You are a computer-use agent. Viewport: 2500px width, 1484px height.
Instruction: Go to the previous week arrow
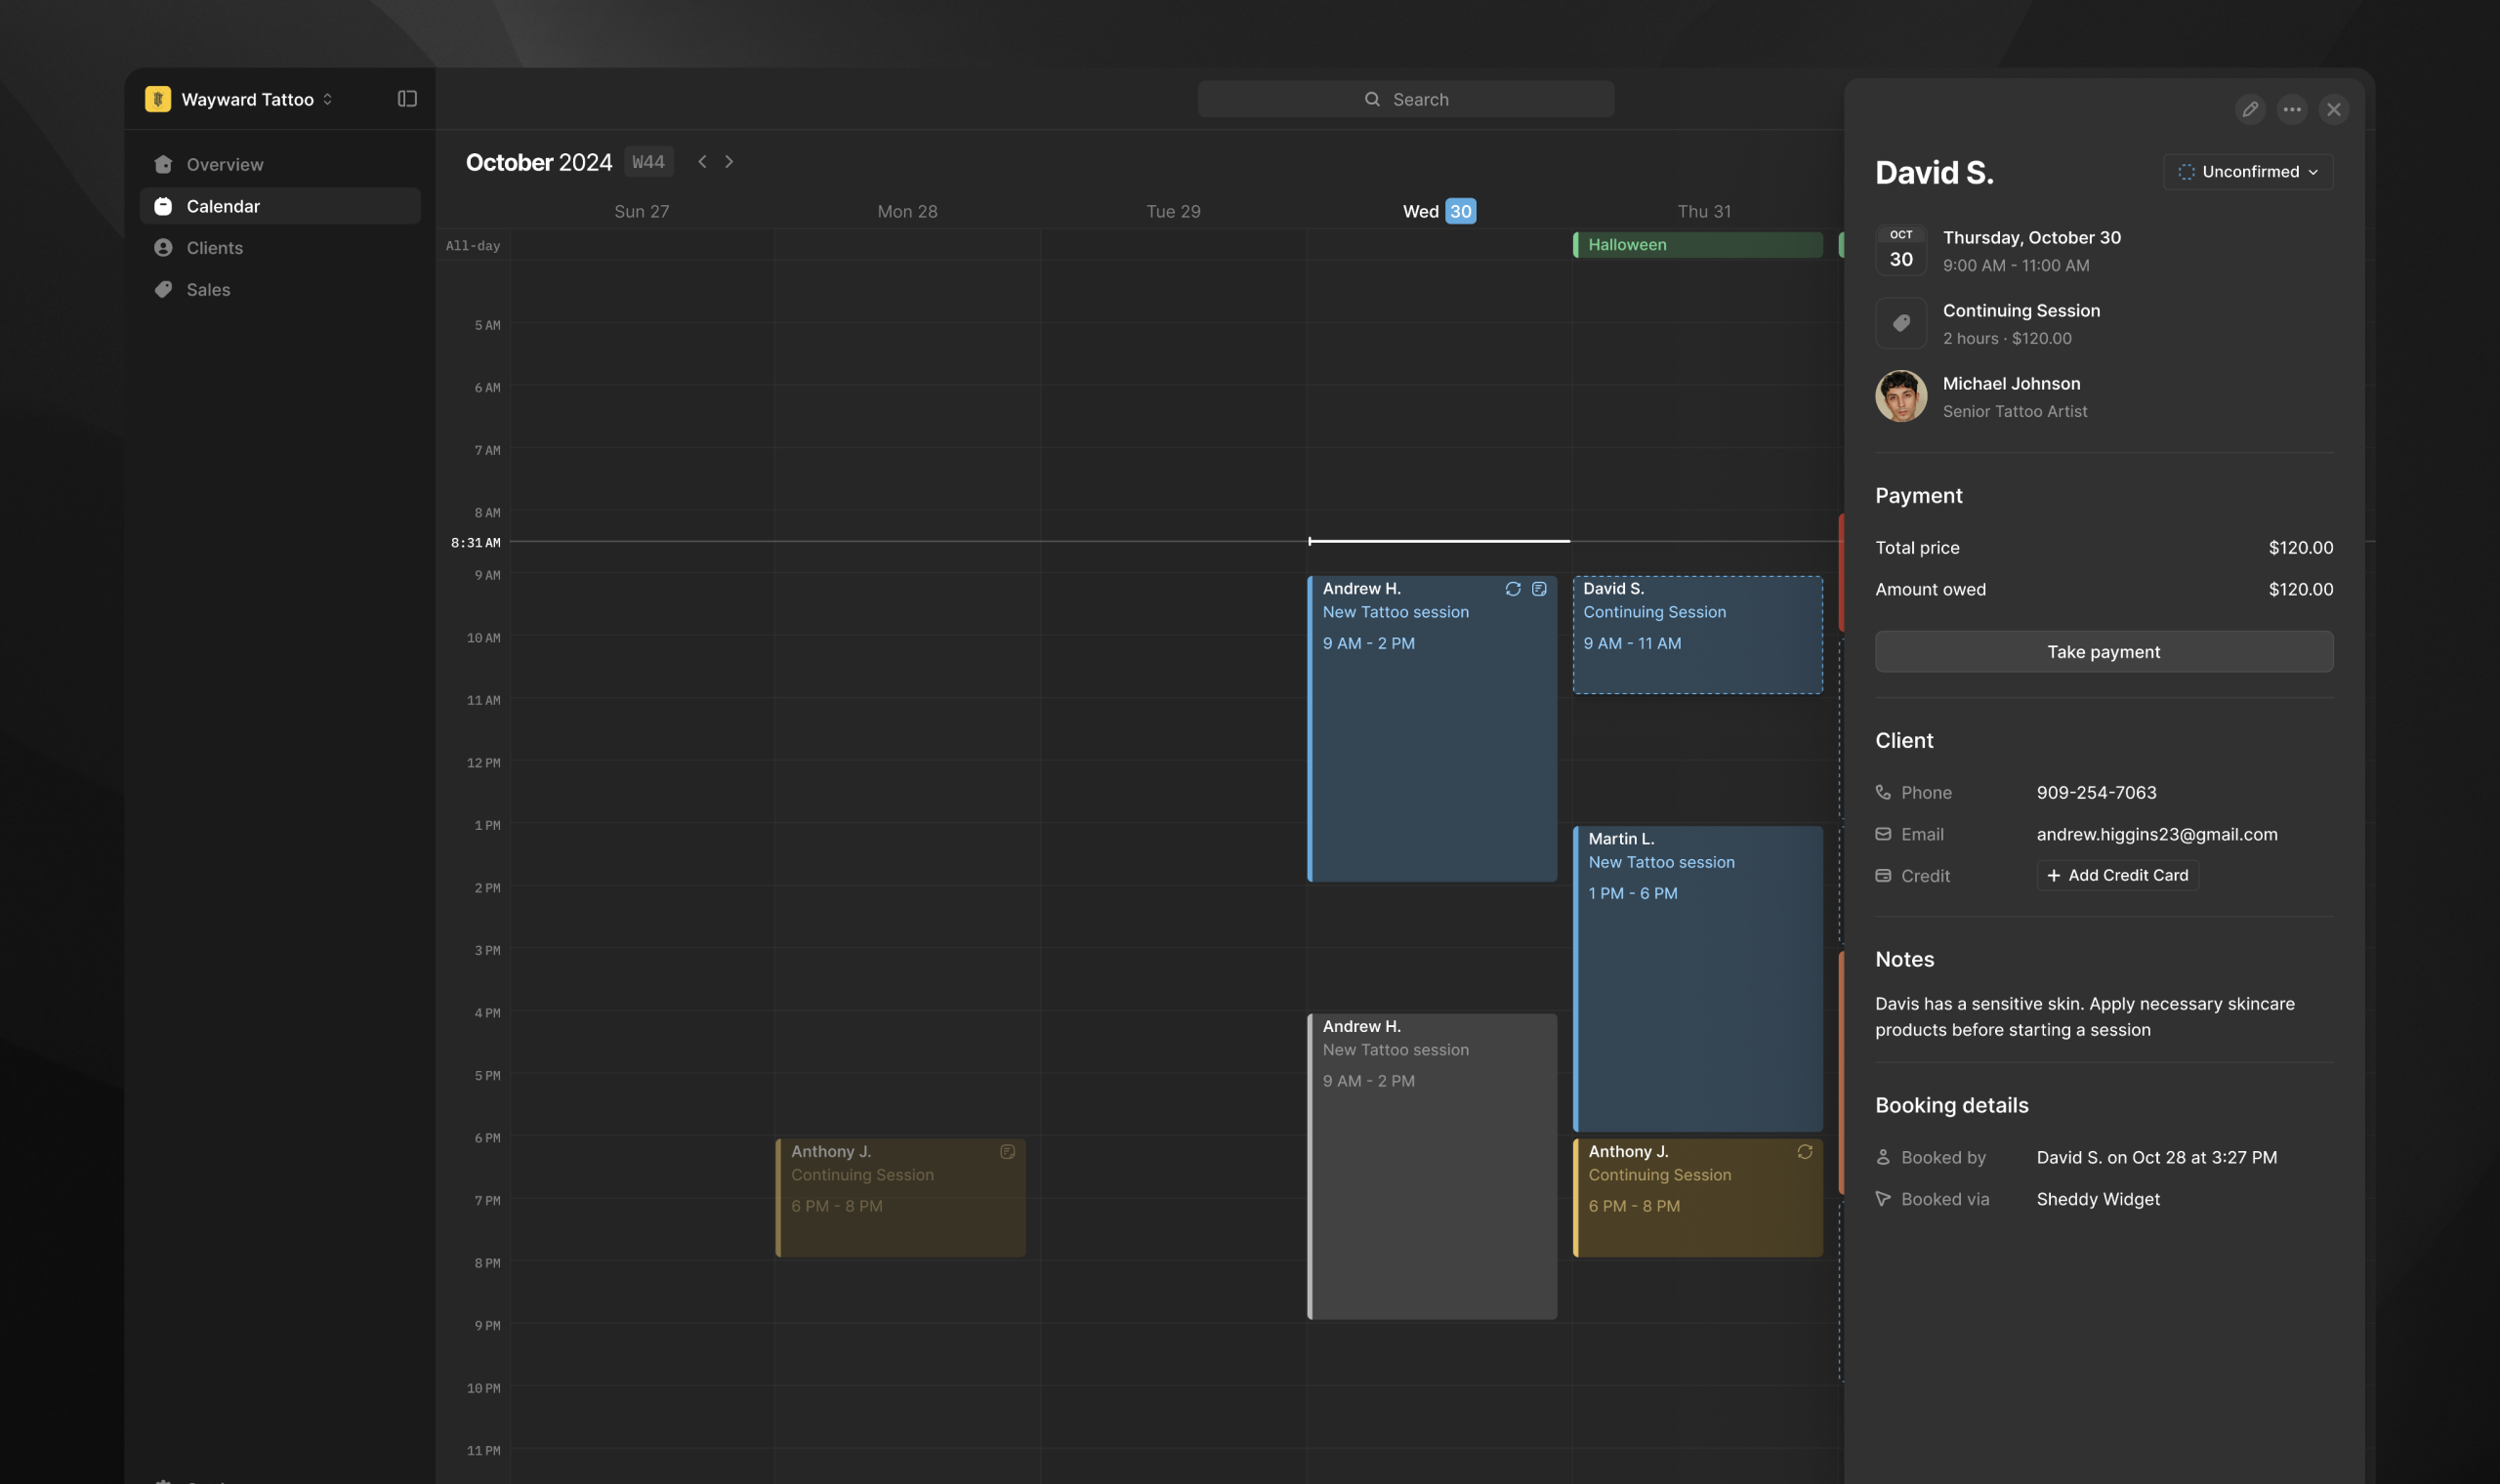click(x=702, y=162)
